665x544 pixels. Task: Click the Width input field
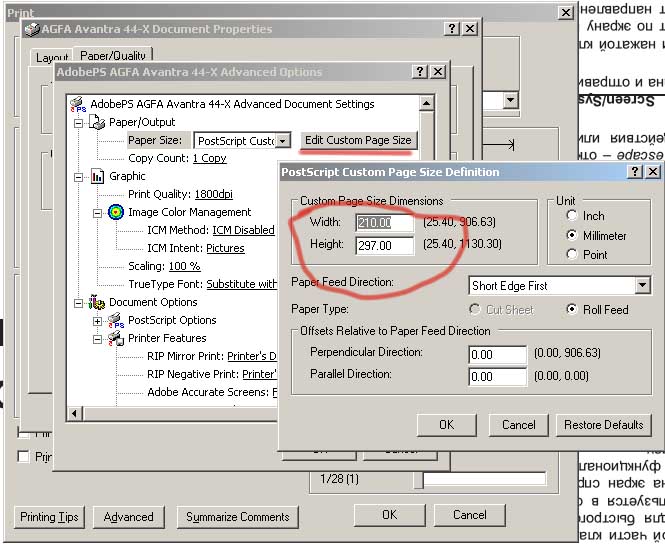[384, 223]
